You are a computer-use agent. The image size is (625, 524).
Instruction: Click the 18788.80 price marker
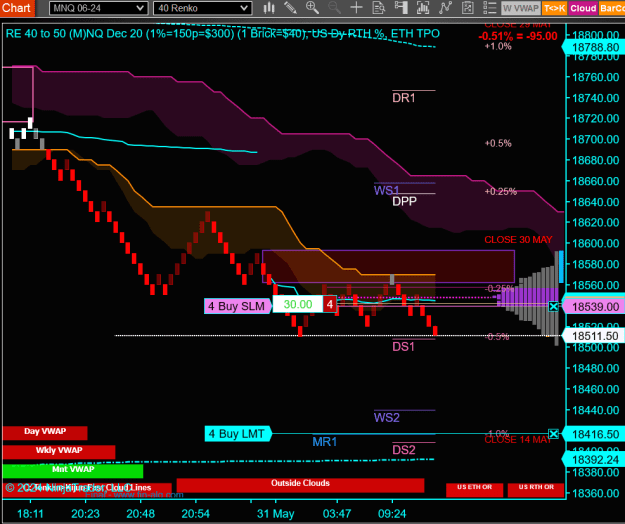click(x=594, y=48)
